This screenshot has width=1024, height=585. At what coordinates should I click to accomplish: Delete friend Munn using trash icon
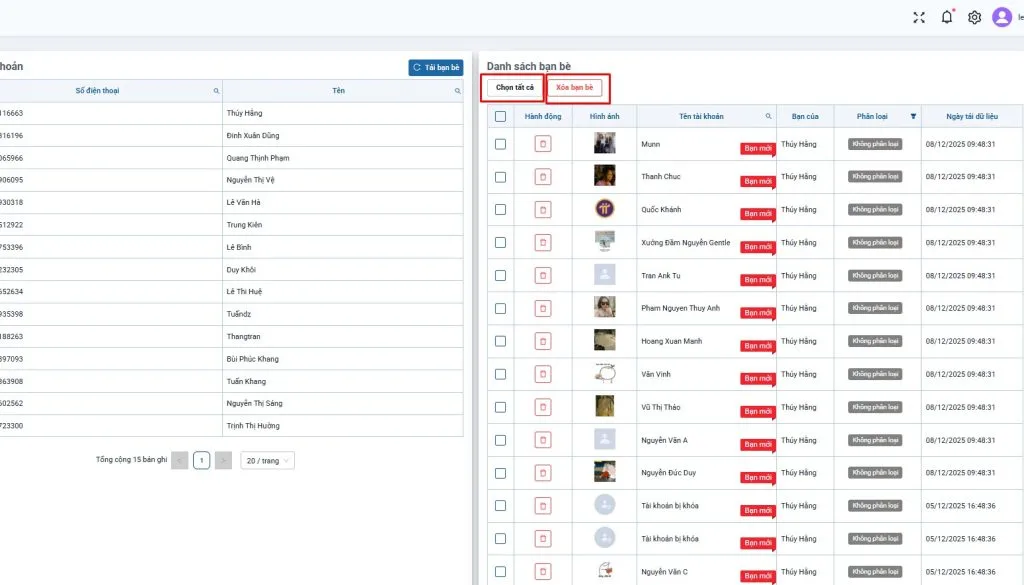[x=543, y=144]
